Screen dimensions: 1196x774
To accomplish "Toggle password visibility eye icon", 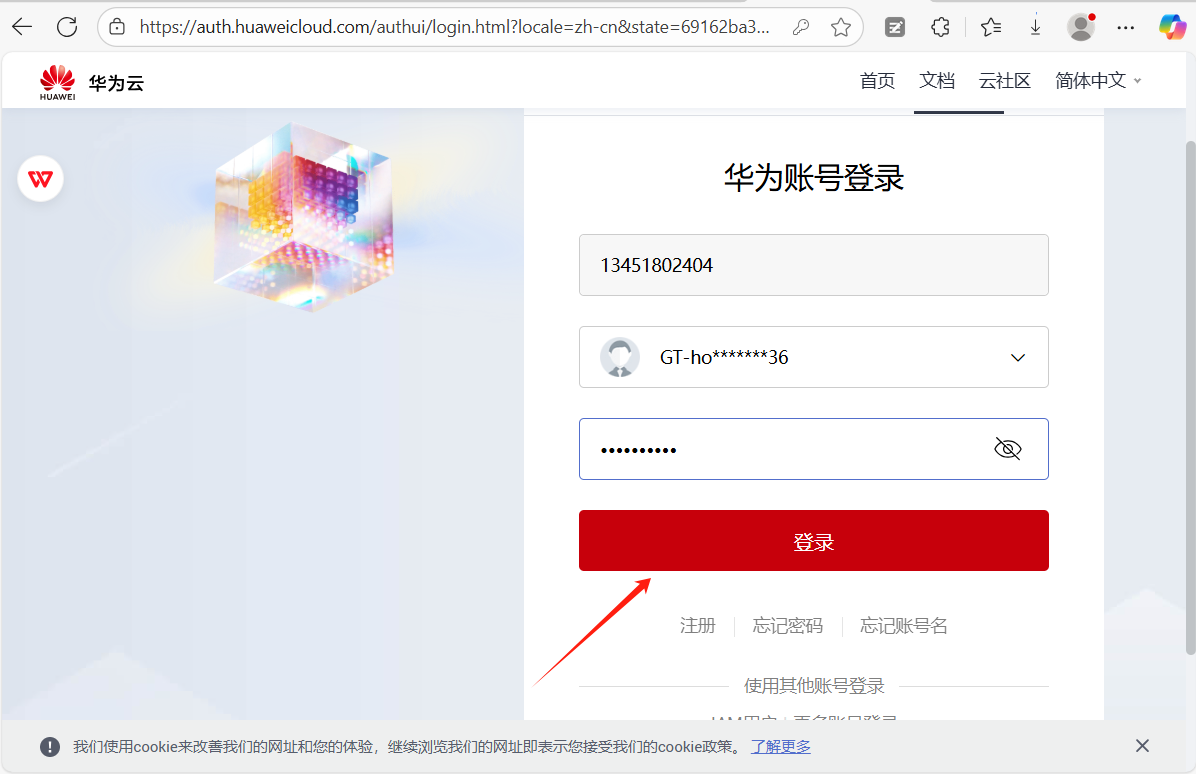I will click(x=1008, y=449).
